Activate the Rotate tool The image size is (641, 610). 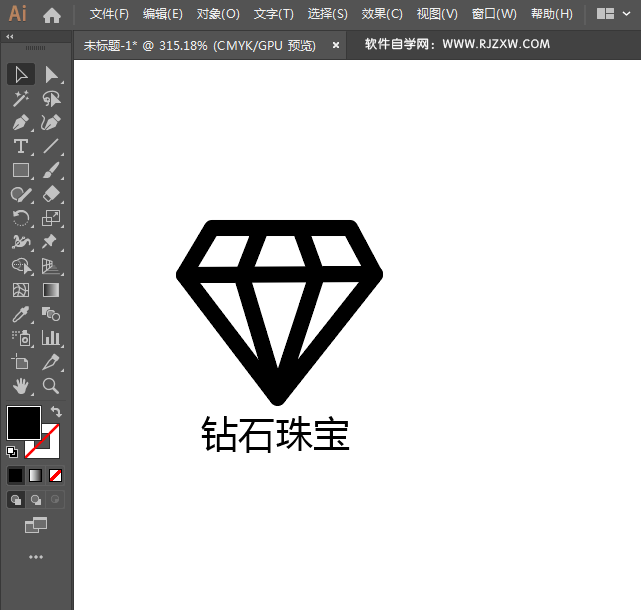(21, 218)
